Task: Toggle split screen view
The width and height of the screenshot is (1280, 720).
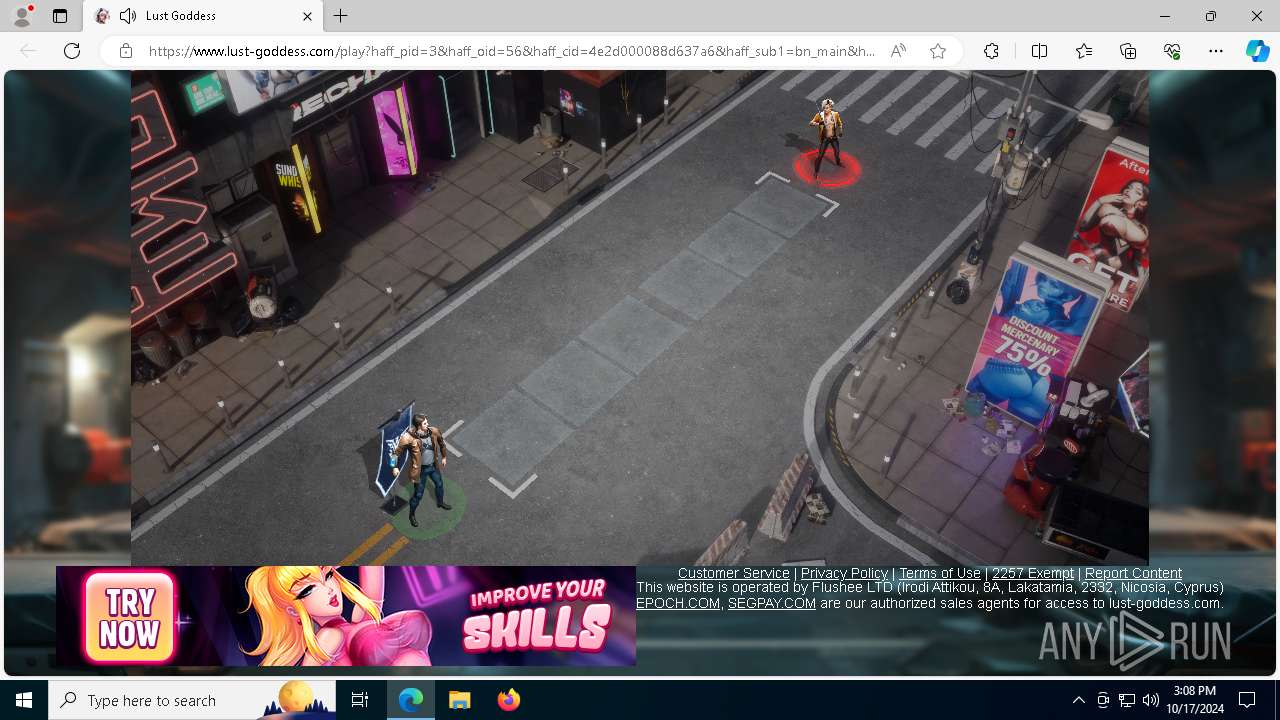Action: coord(1039,51)
